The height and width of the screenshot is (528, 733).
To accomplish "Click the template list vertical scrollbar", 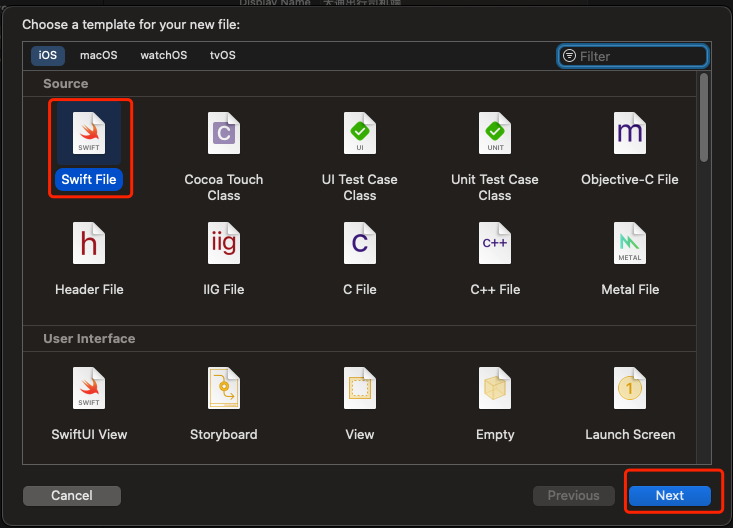I will (x=704, y=118).
